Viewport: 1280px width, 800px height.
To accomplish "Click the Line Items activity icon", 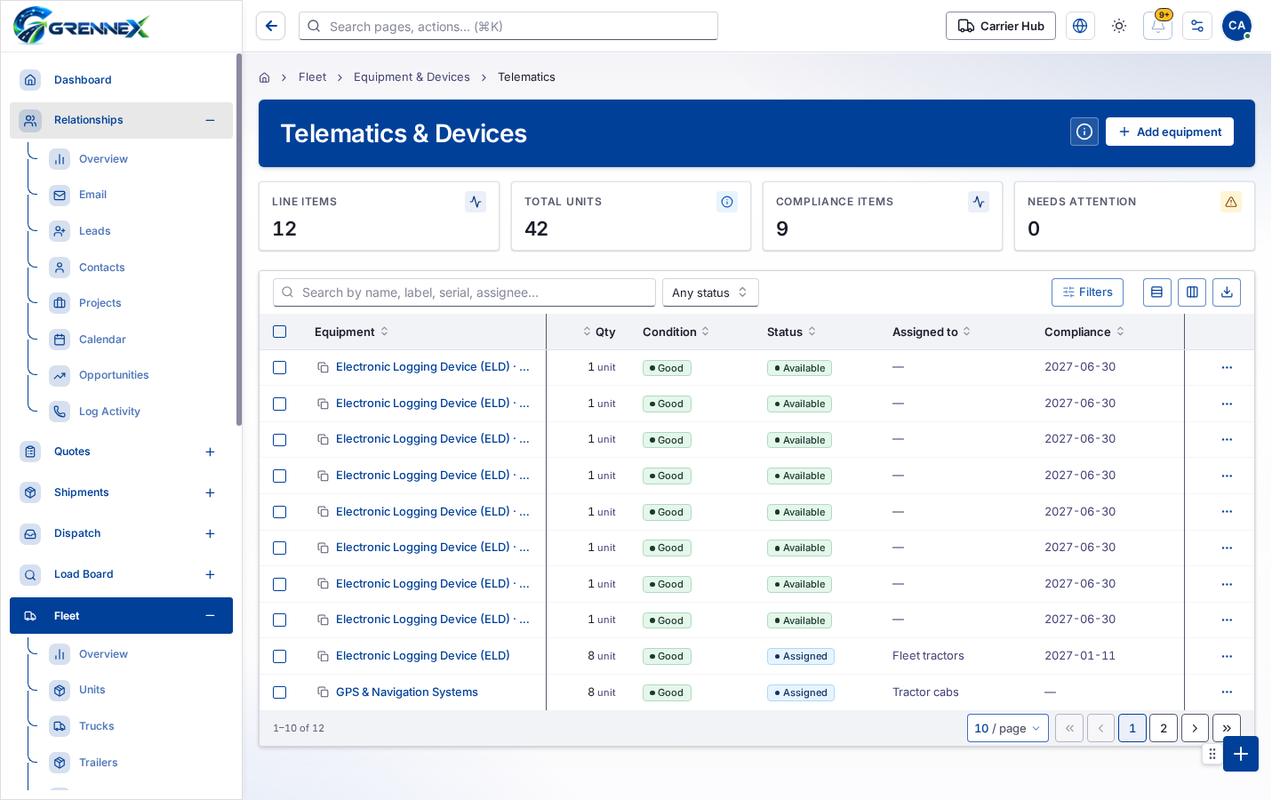I will click(x=476, y=202).
